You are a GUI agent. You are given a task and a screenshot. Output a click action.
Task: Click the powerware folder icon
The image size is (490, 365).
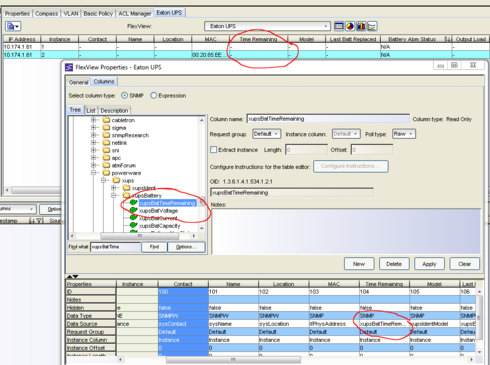pyautogui.click(x=106, y=173)
